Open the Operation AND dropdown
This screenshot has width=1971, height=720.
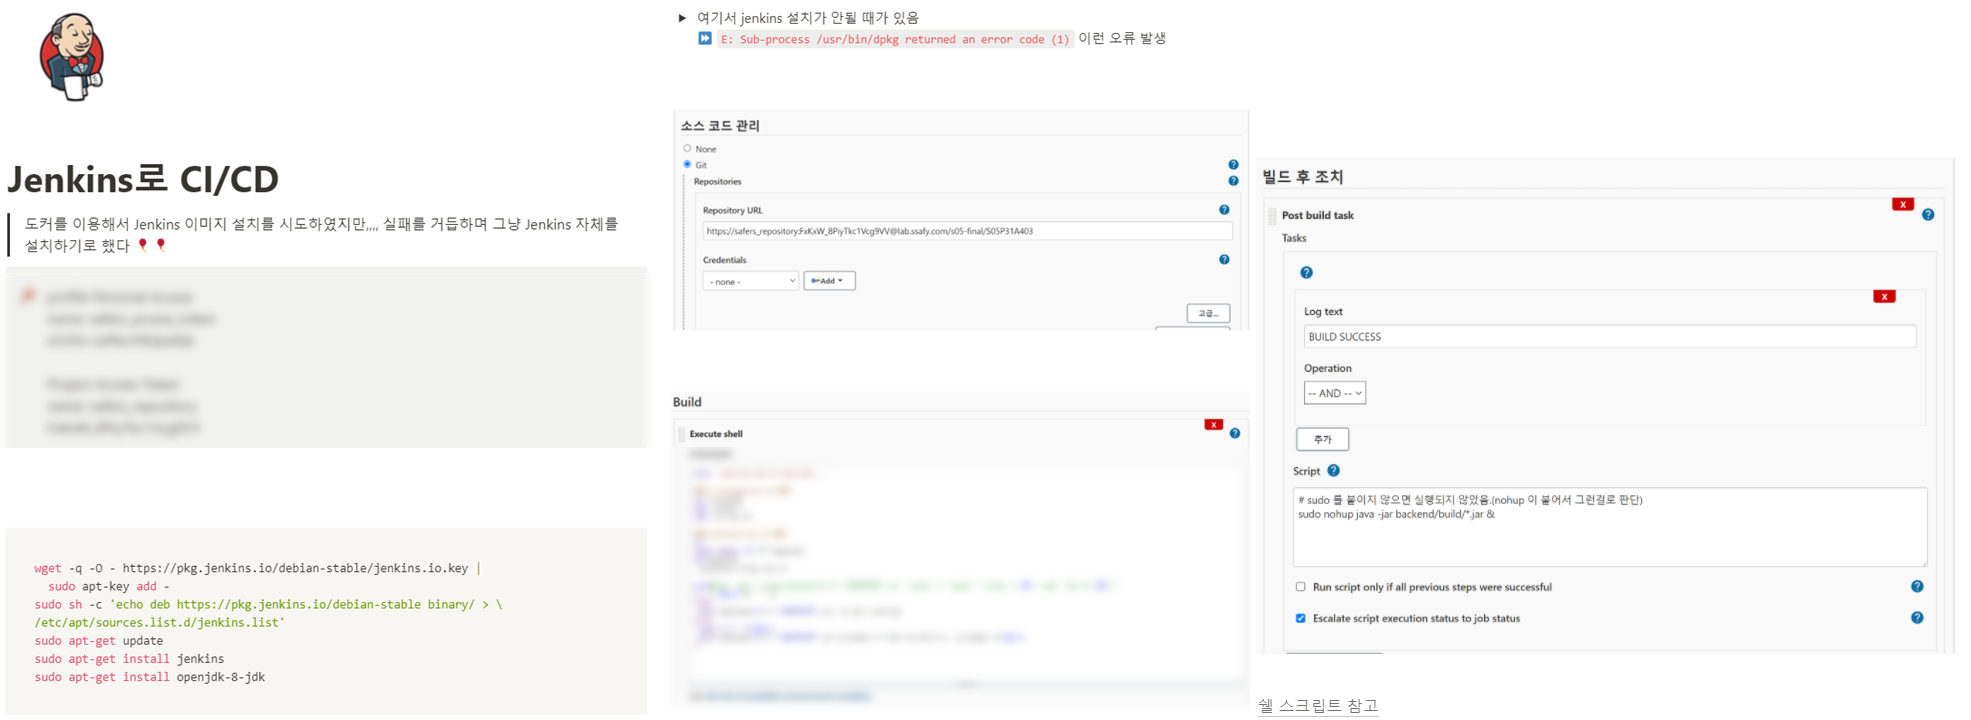1334,393
